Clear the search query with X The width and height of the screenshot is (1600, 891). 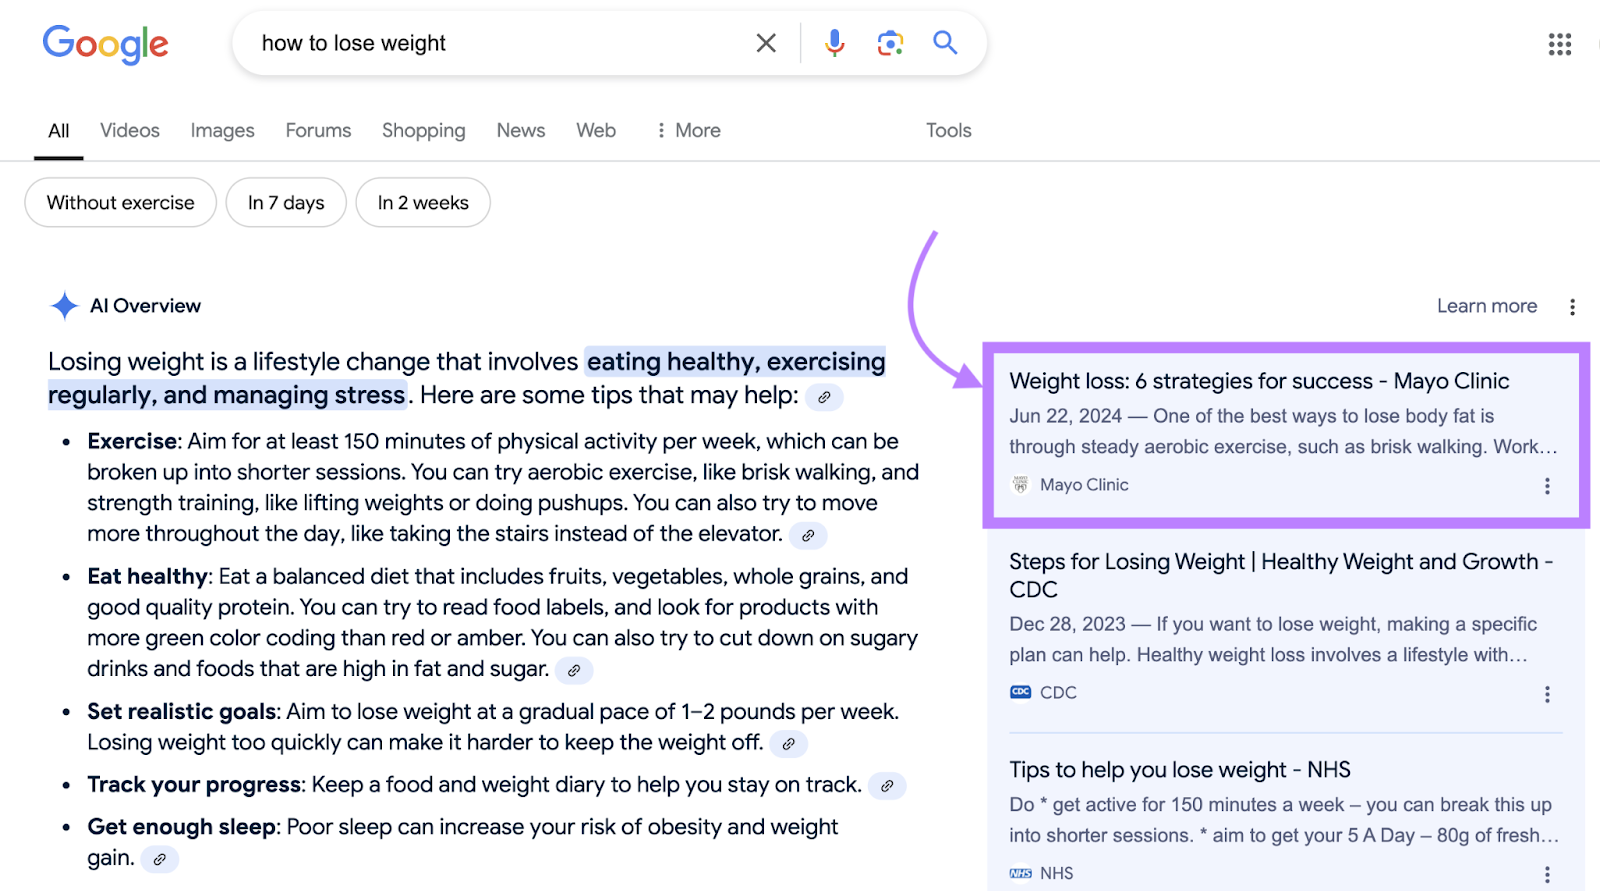tap(766, 43)
